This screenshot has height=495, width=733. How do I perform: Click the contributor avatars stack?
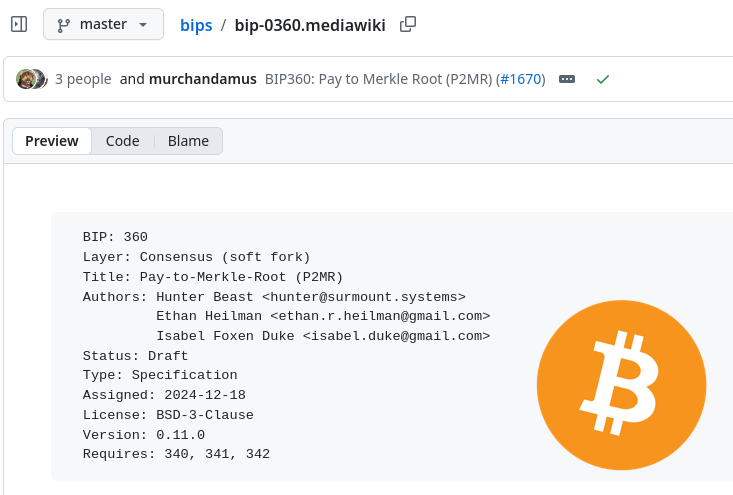(32, 79)
